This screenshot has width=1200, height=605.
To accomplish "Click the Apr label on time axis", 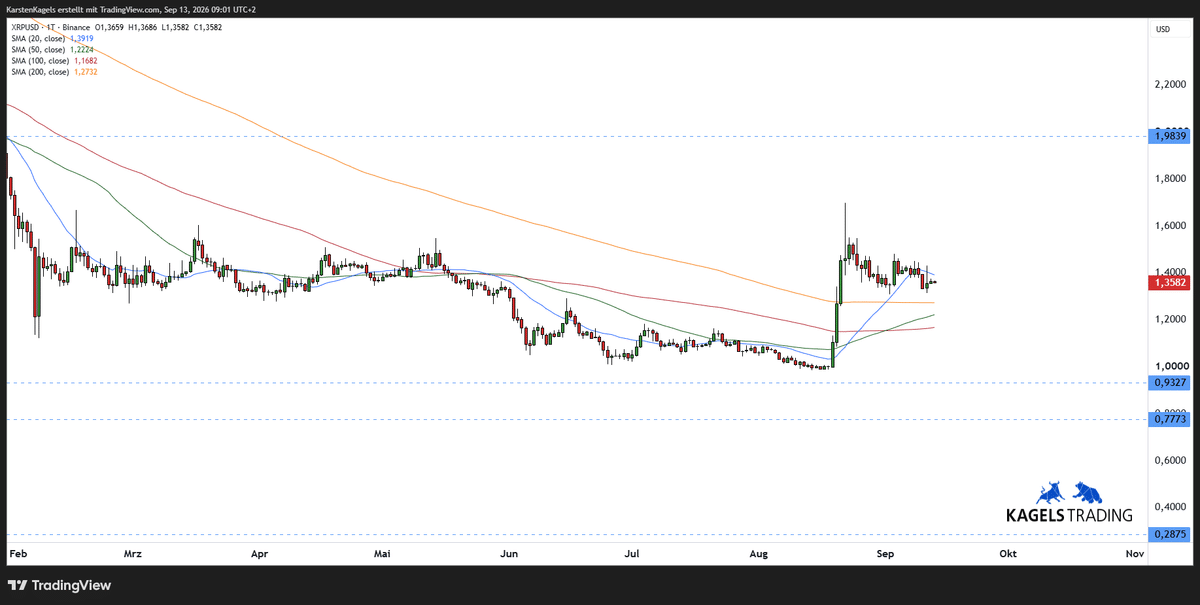I will (x=260, y=553).
